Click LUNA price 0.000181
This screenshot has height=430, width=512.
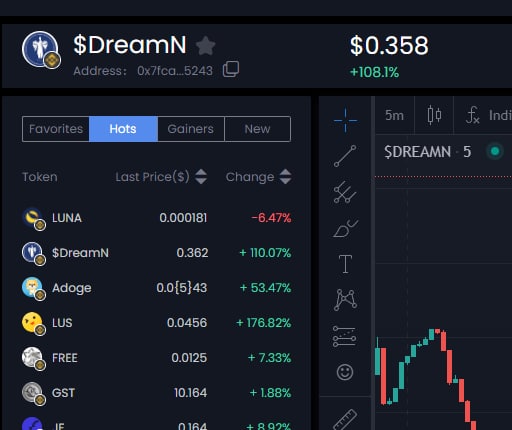(x=183, y=218)
